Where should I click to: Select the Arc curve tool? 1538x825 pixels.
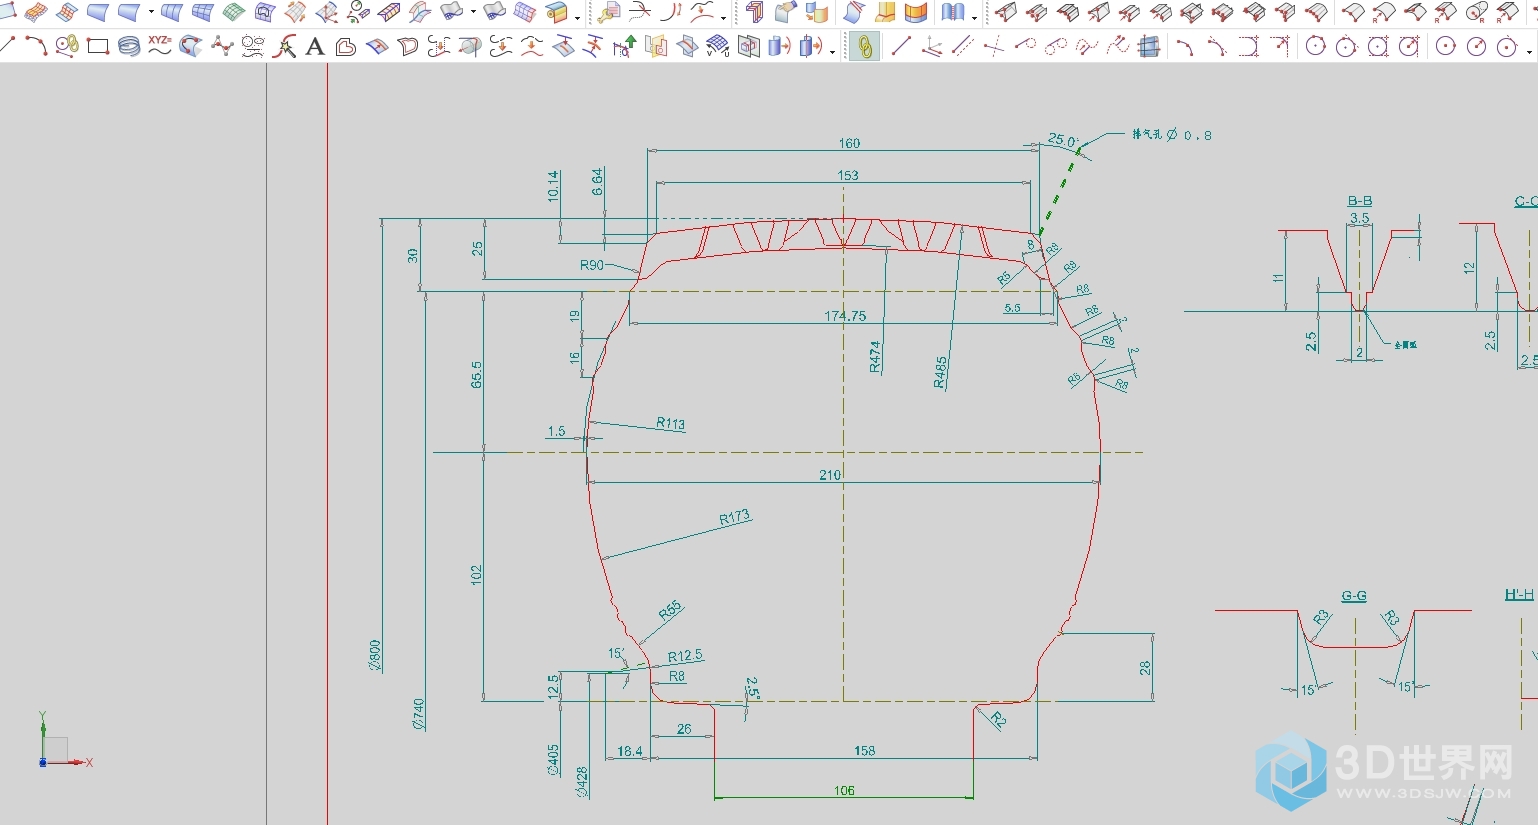point(36,46)
